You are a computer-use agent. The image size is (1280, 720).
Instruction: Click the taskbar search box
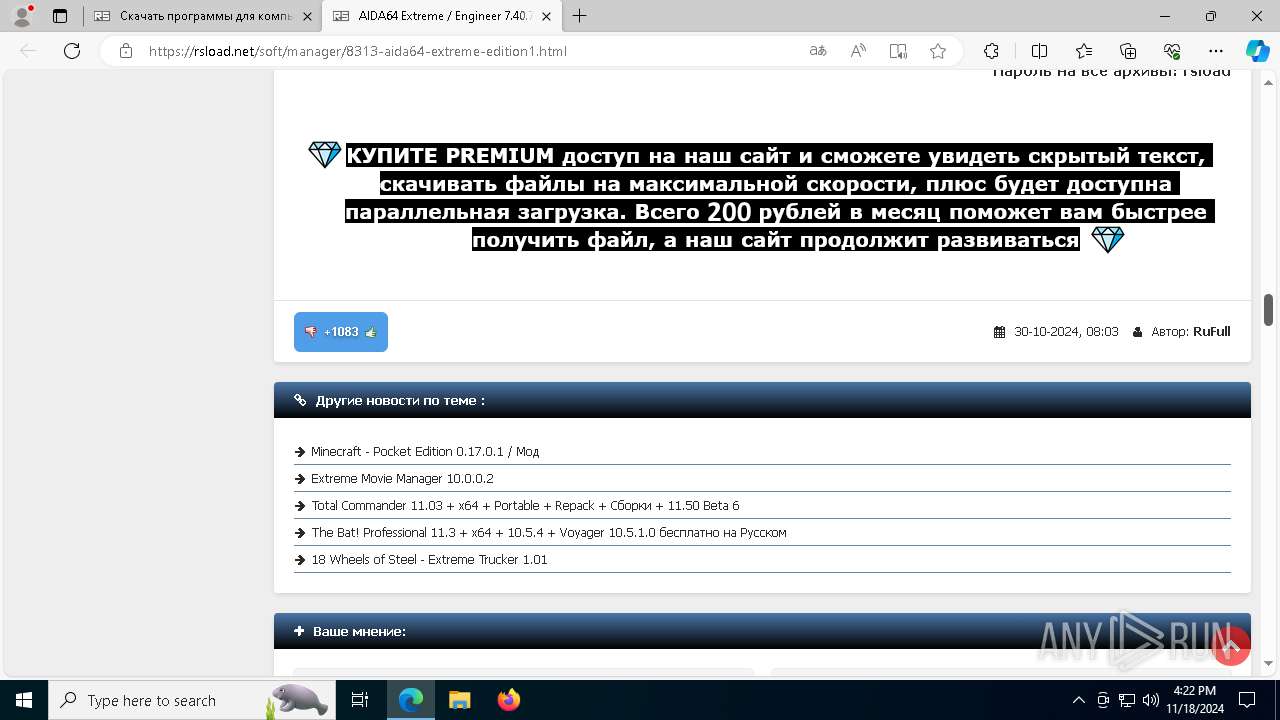(190, 700)
